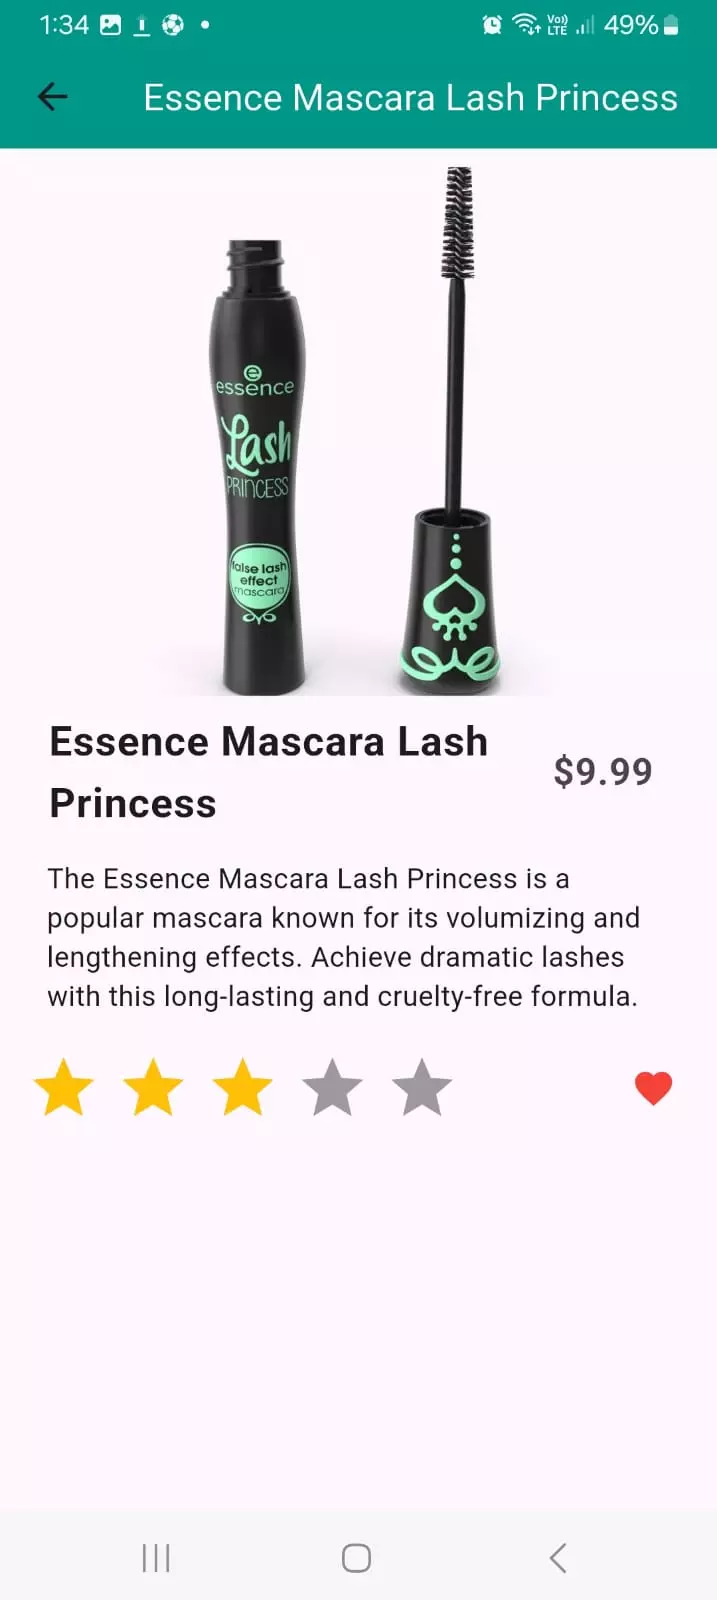
Task: Set rating to two stars
Action: (x=153, y=1087)
